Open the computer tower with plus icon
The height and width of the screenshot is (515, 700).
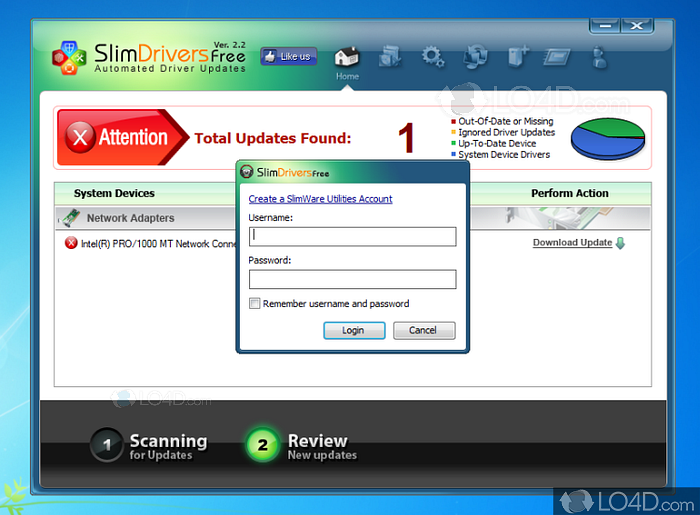[x=518, y=57]
